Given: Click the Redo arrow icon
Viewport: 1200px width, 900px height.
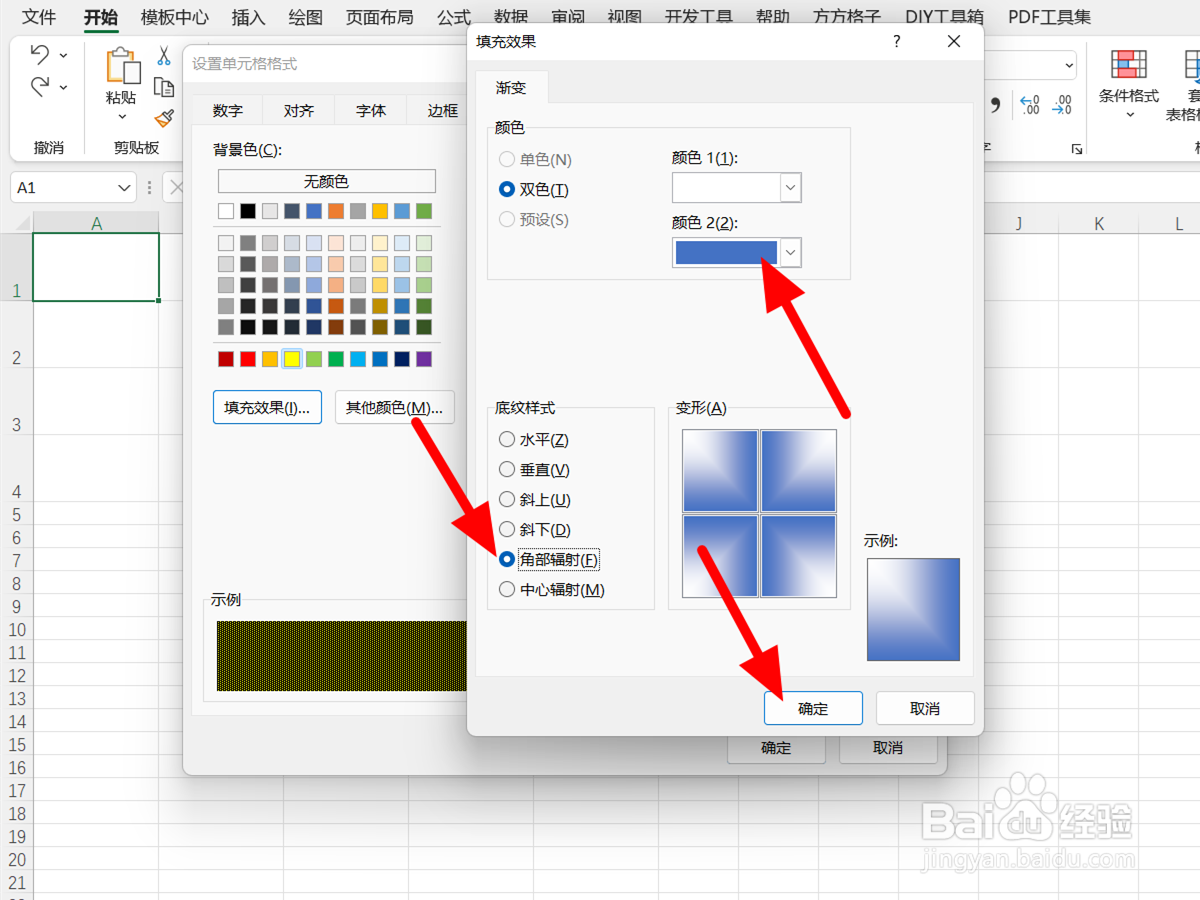Looking at the screenshot, I should click(x=39, y=87).
